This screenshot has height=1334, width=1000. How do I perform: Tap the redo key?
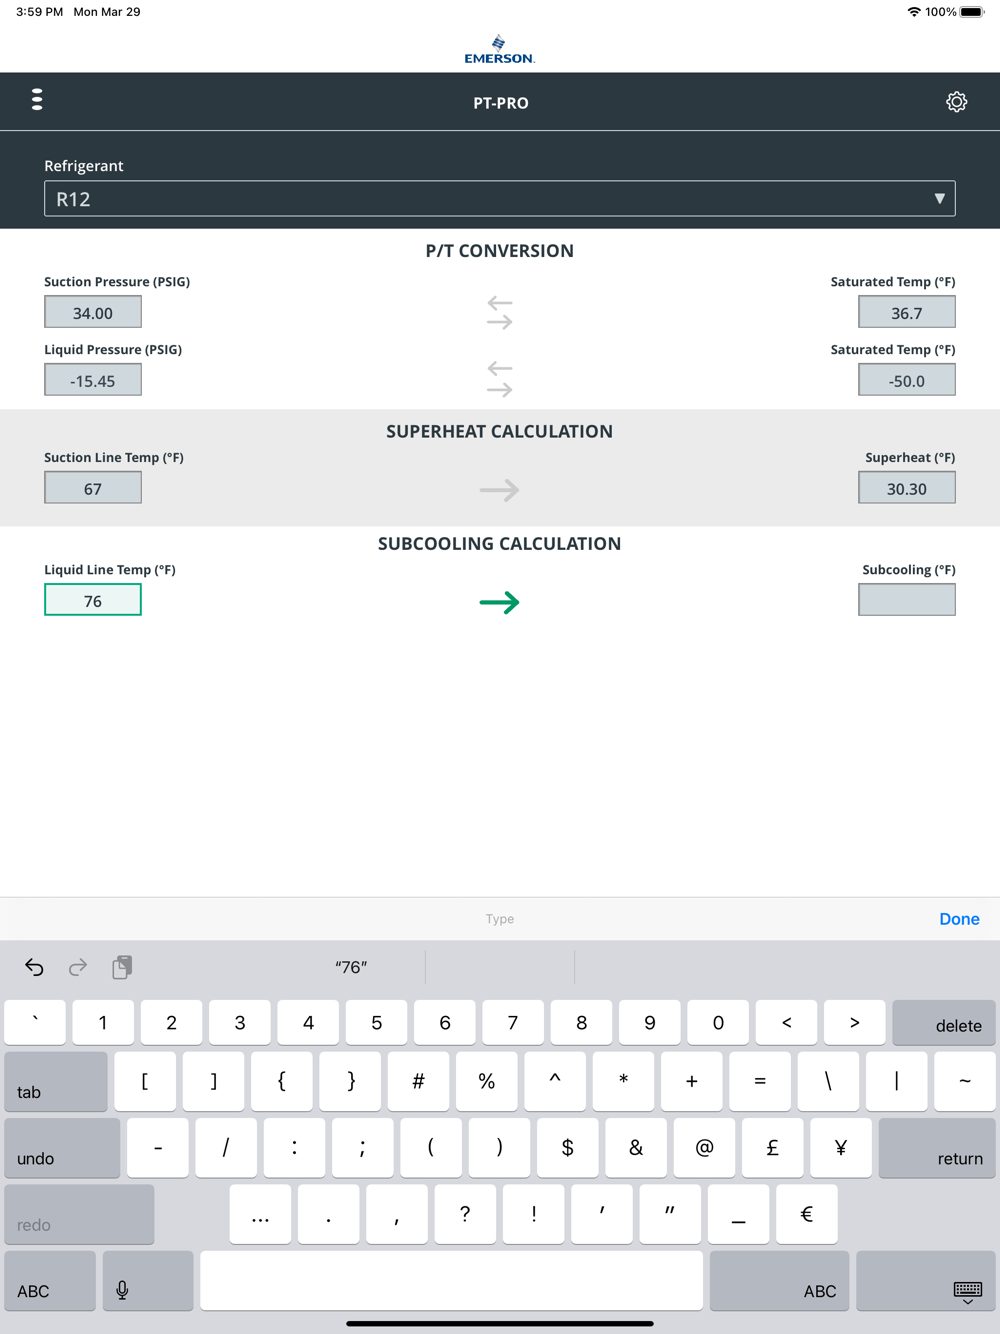tap(79, 1215)
